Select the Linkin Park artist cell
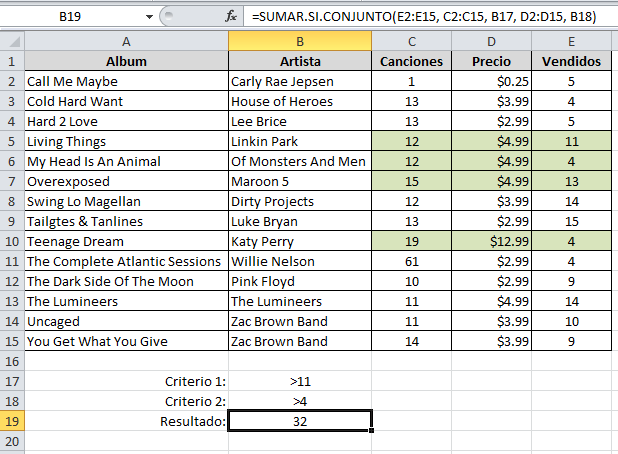Image resolution: width=618 pixels, height=454 pixels. tap(299, 141)
